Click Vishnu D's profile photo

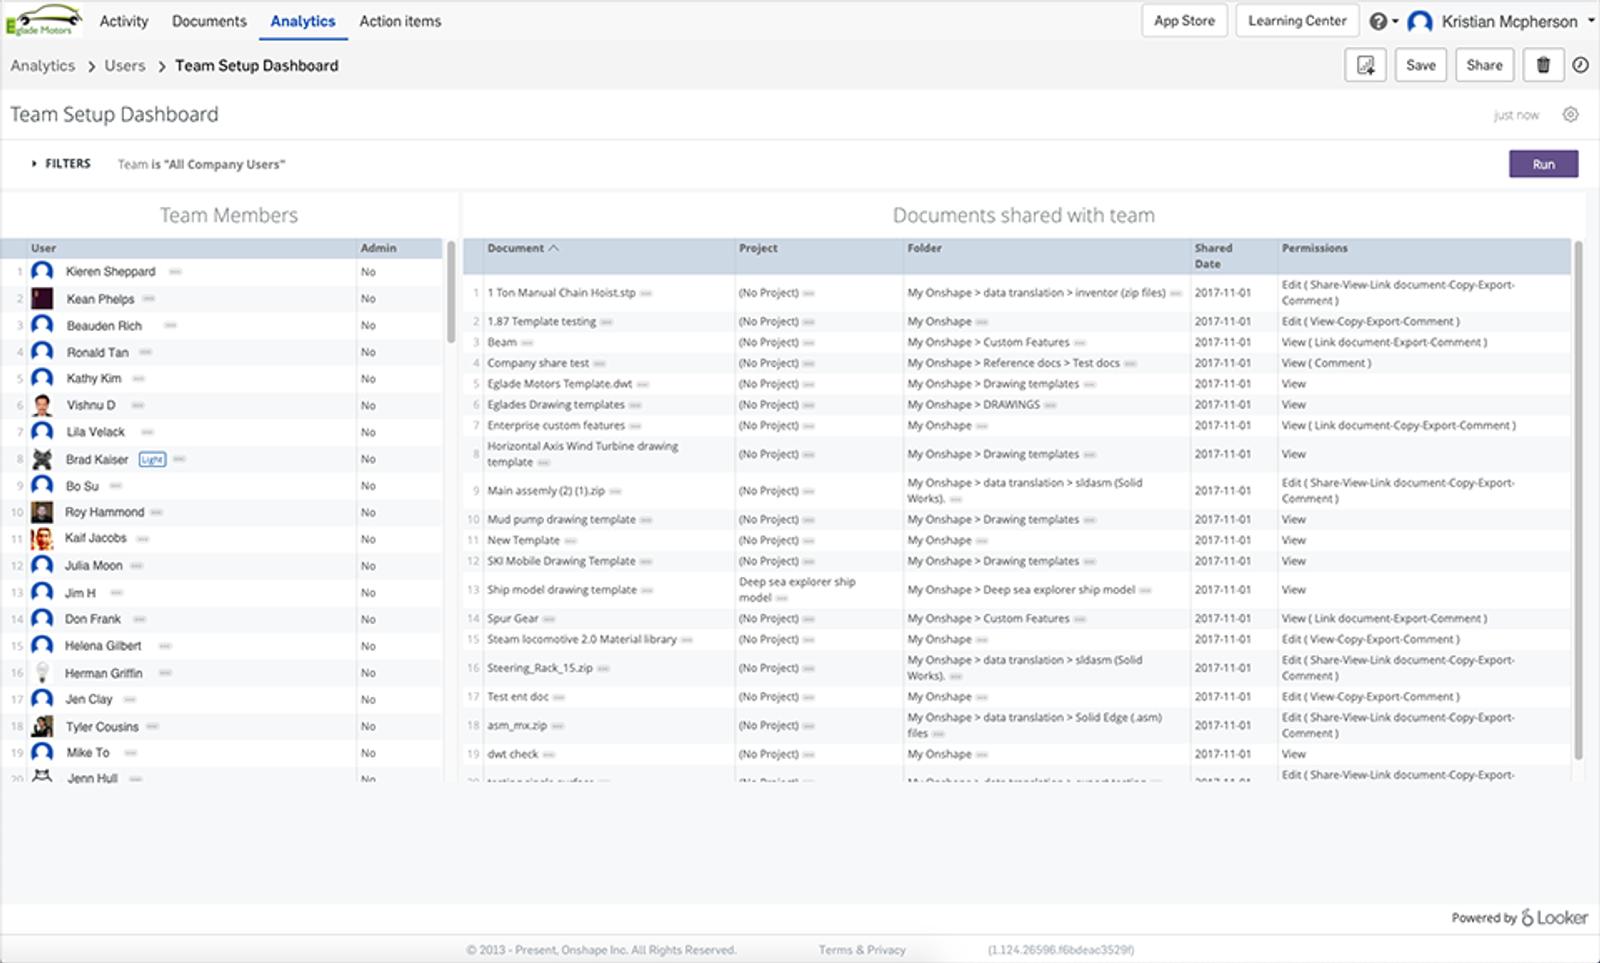pyautogui.click(x=42, y=405)
